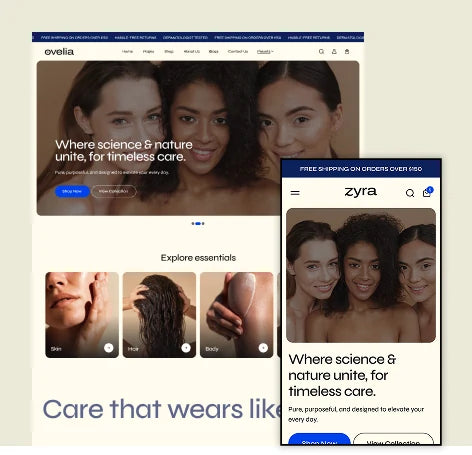
Task: Click the search icon beside the zyra logo
Action: pyautogui.click(x=410, y=193)
